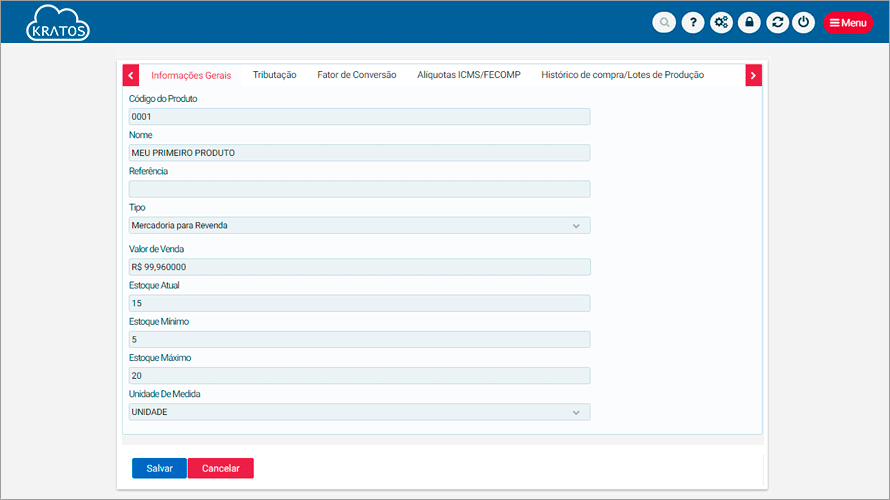This screenshot has height=500, width=890.
Task: Open the red Menu button
Action: pos(848,23)
